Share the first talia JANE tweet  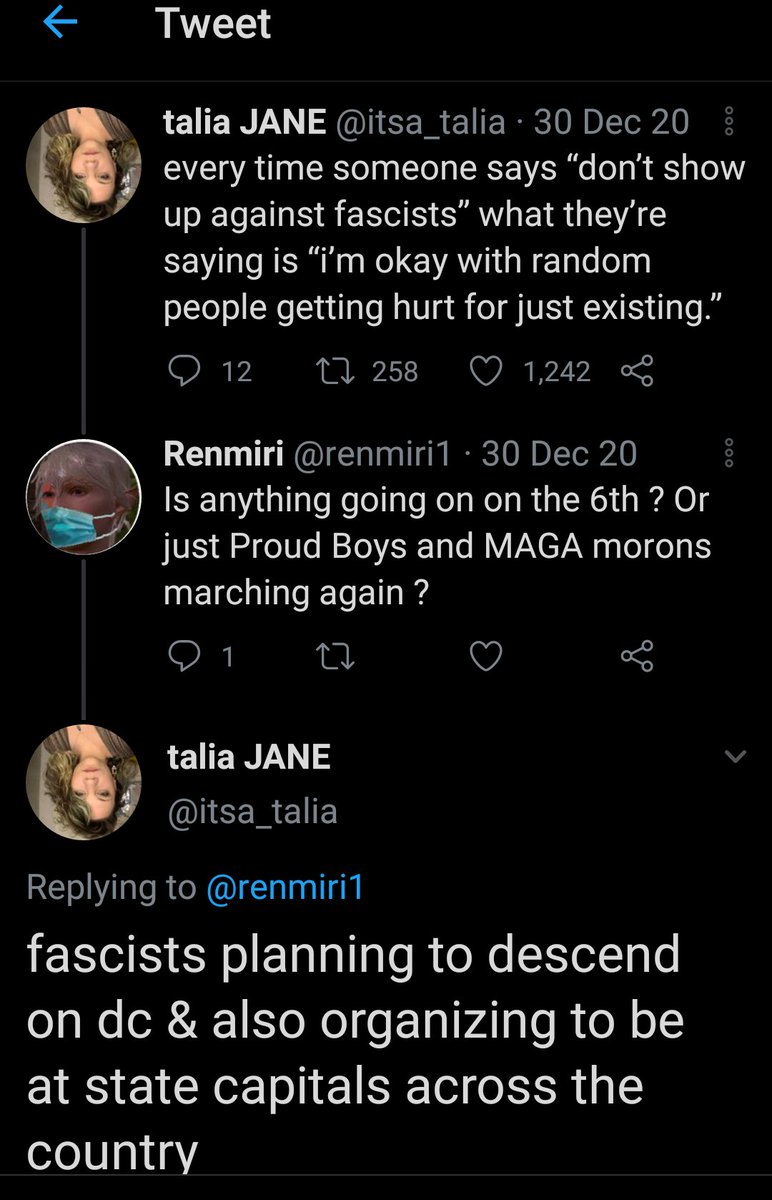tap(636, 372)
